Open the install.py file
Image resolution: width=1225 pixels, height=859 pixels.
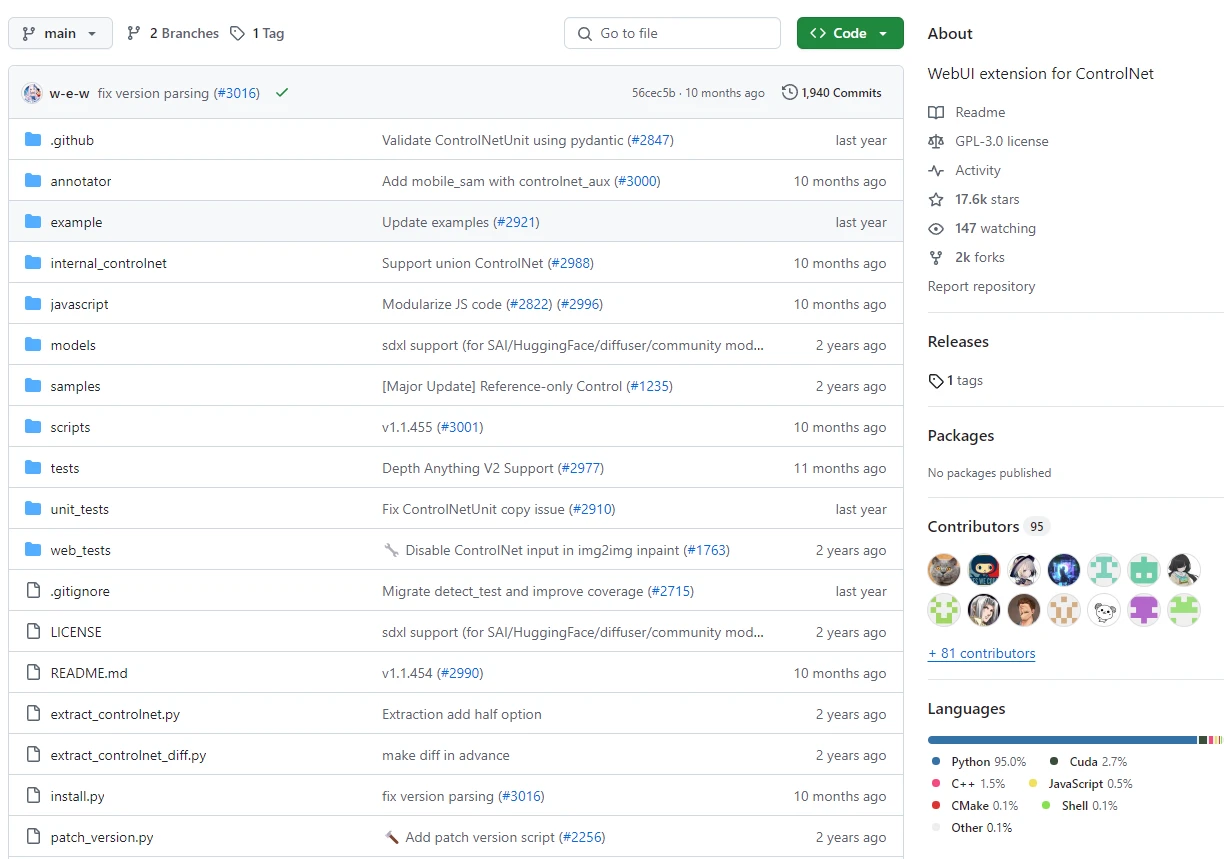77,796
